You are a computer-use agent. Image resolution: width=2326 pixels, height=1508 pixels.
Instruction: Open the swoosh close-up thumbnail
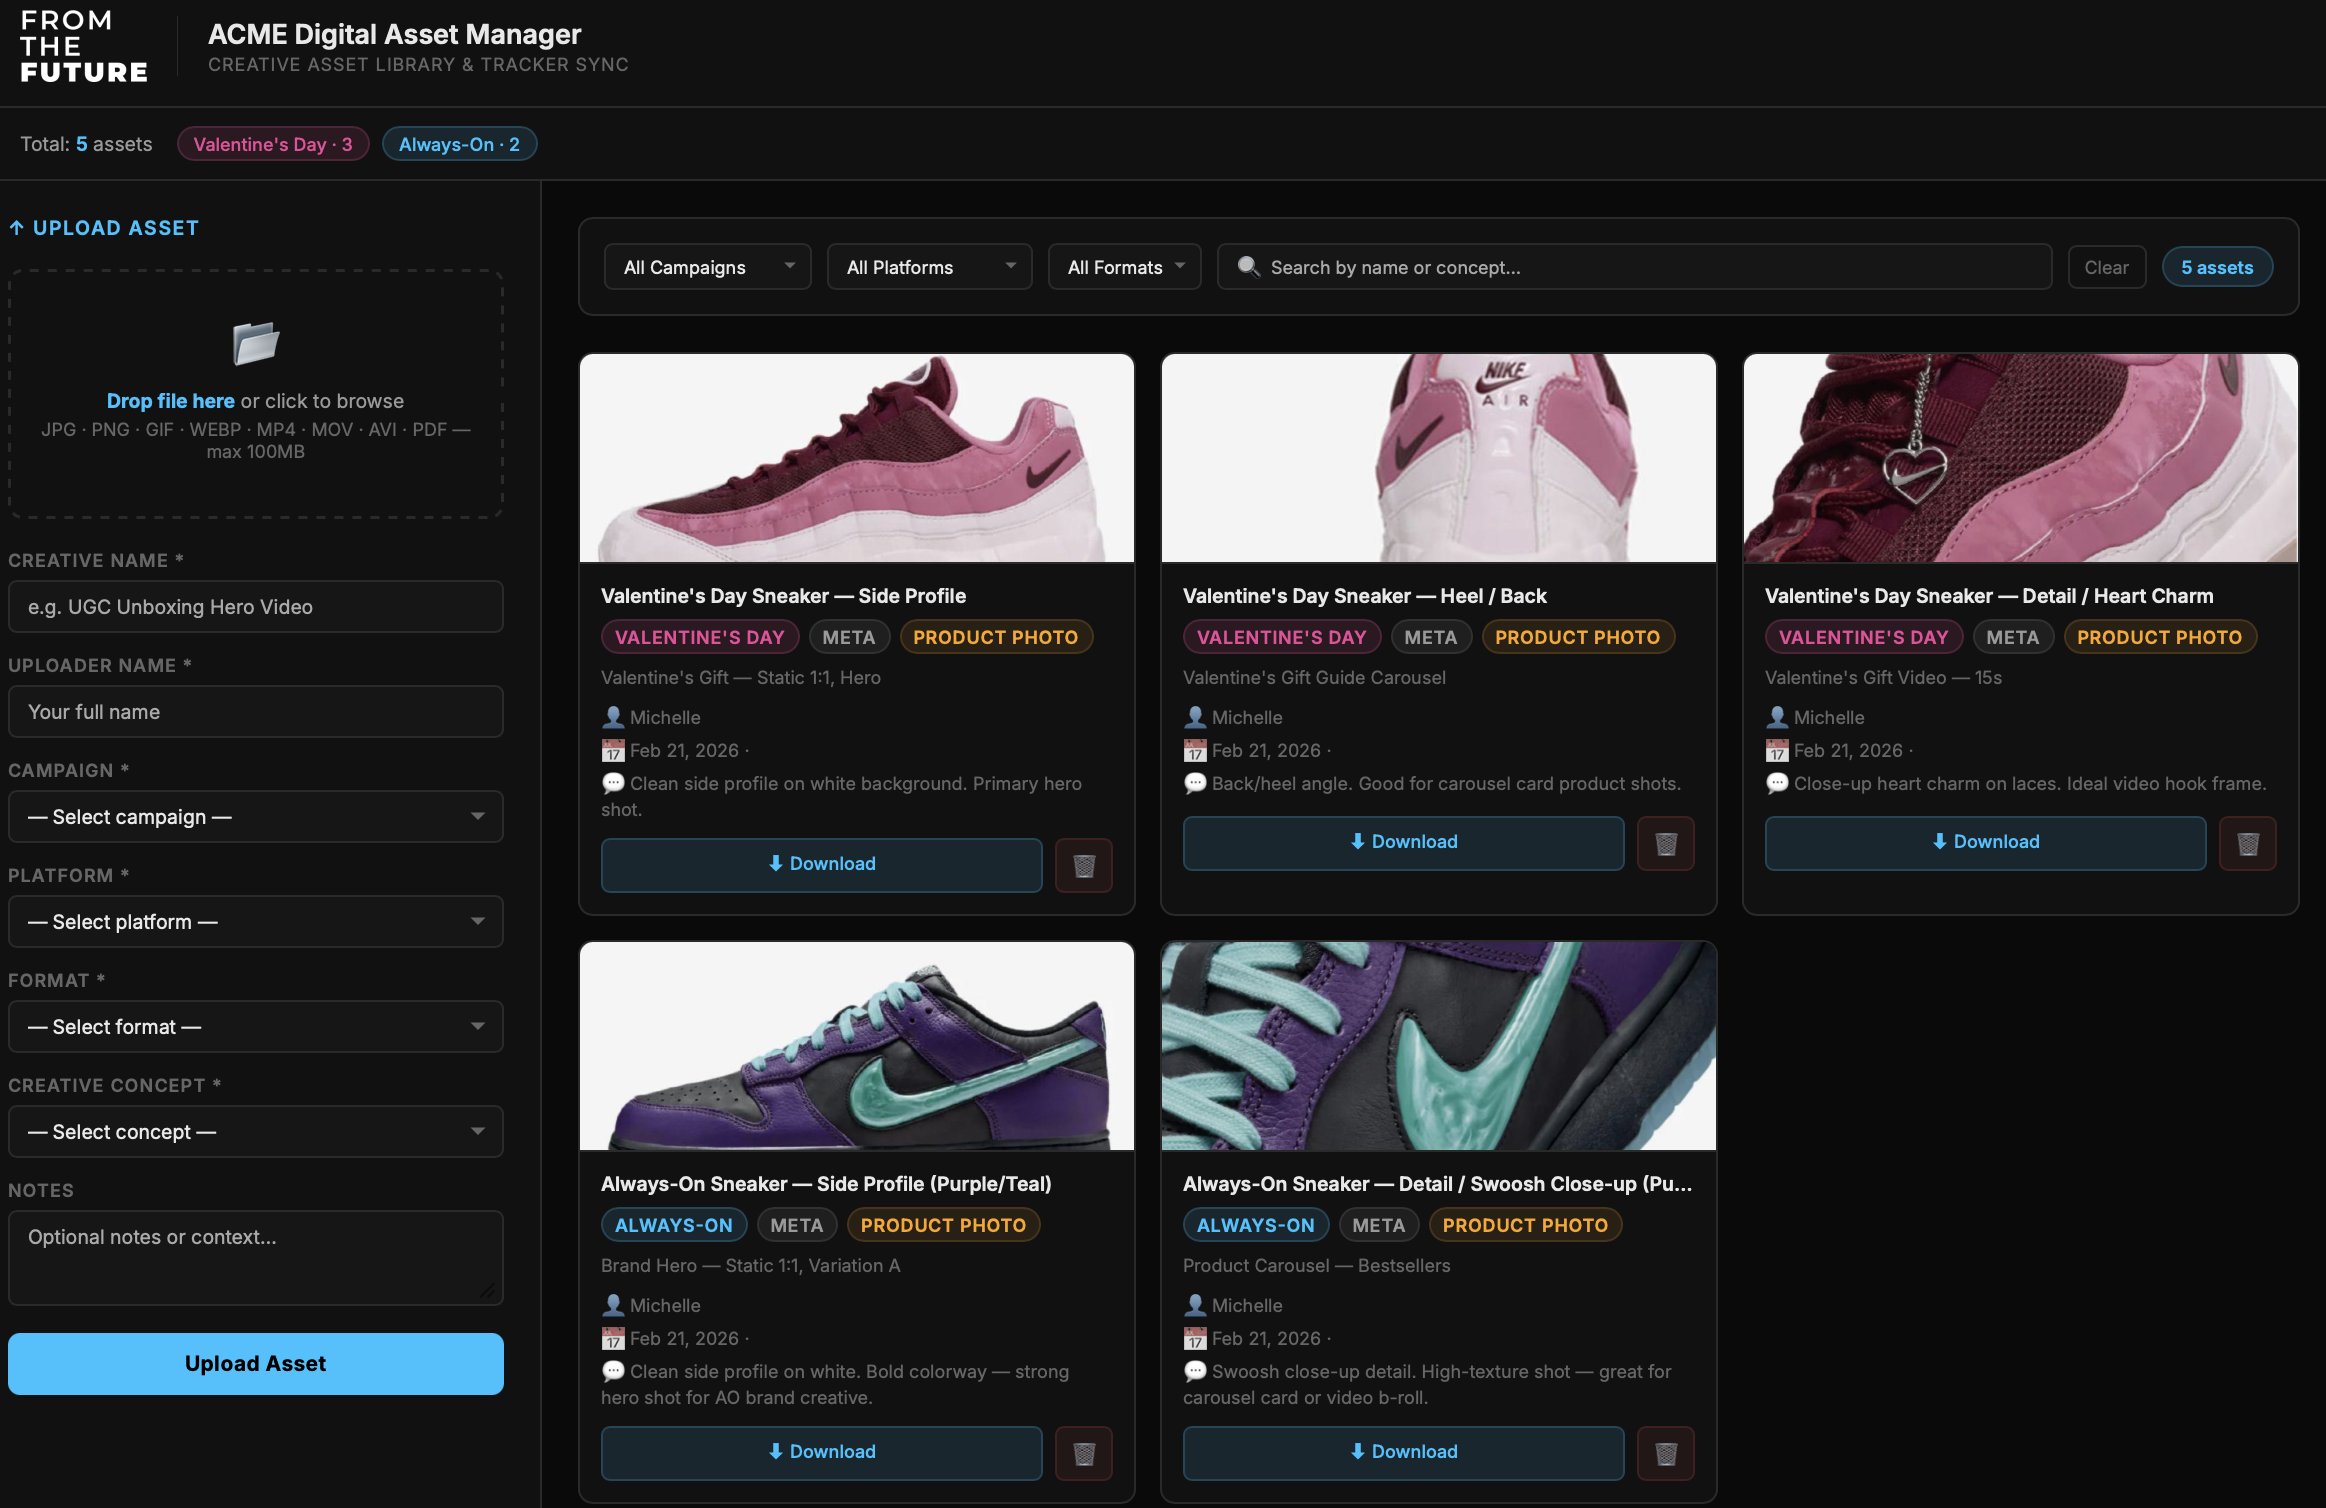(1439, 1046)
